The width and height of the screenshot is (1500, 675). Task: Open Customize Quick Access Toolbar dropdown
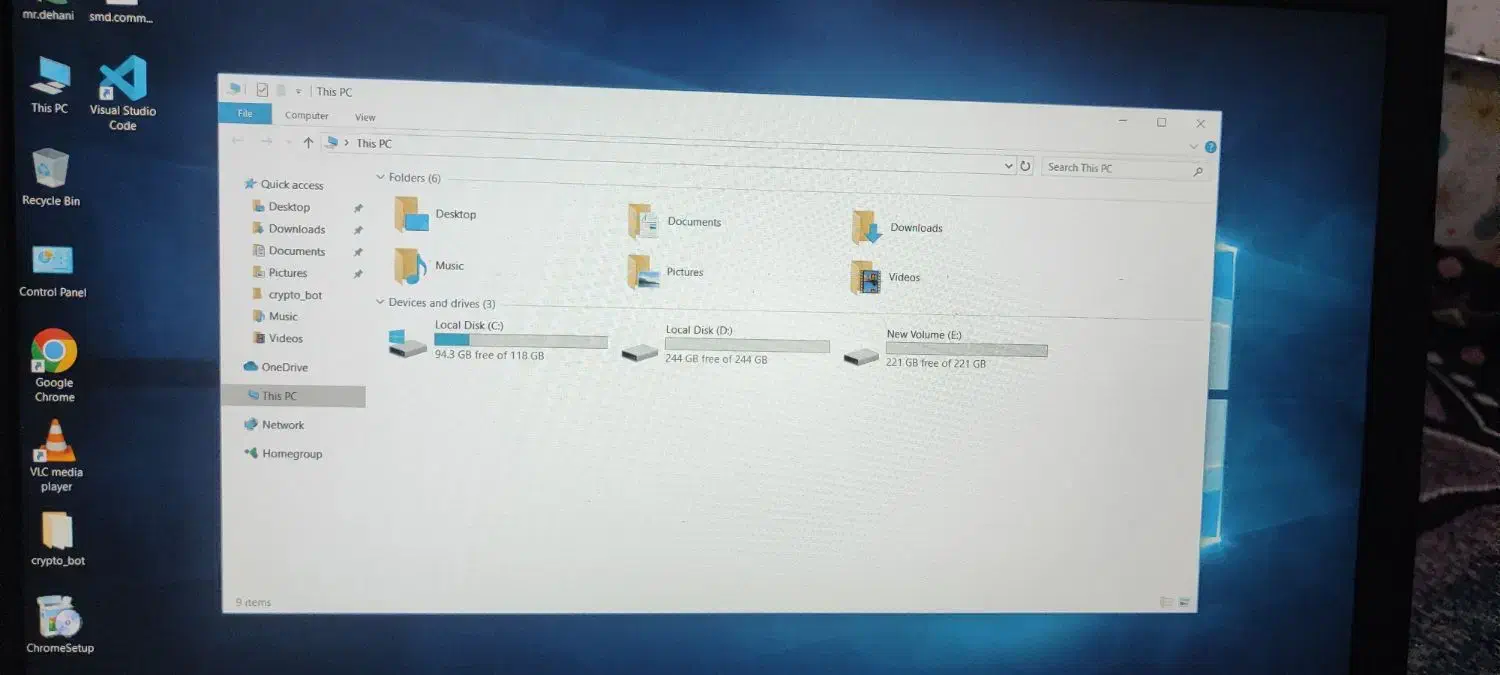[x=298, y=92]
